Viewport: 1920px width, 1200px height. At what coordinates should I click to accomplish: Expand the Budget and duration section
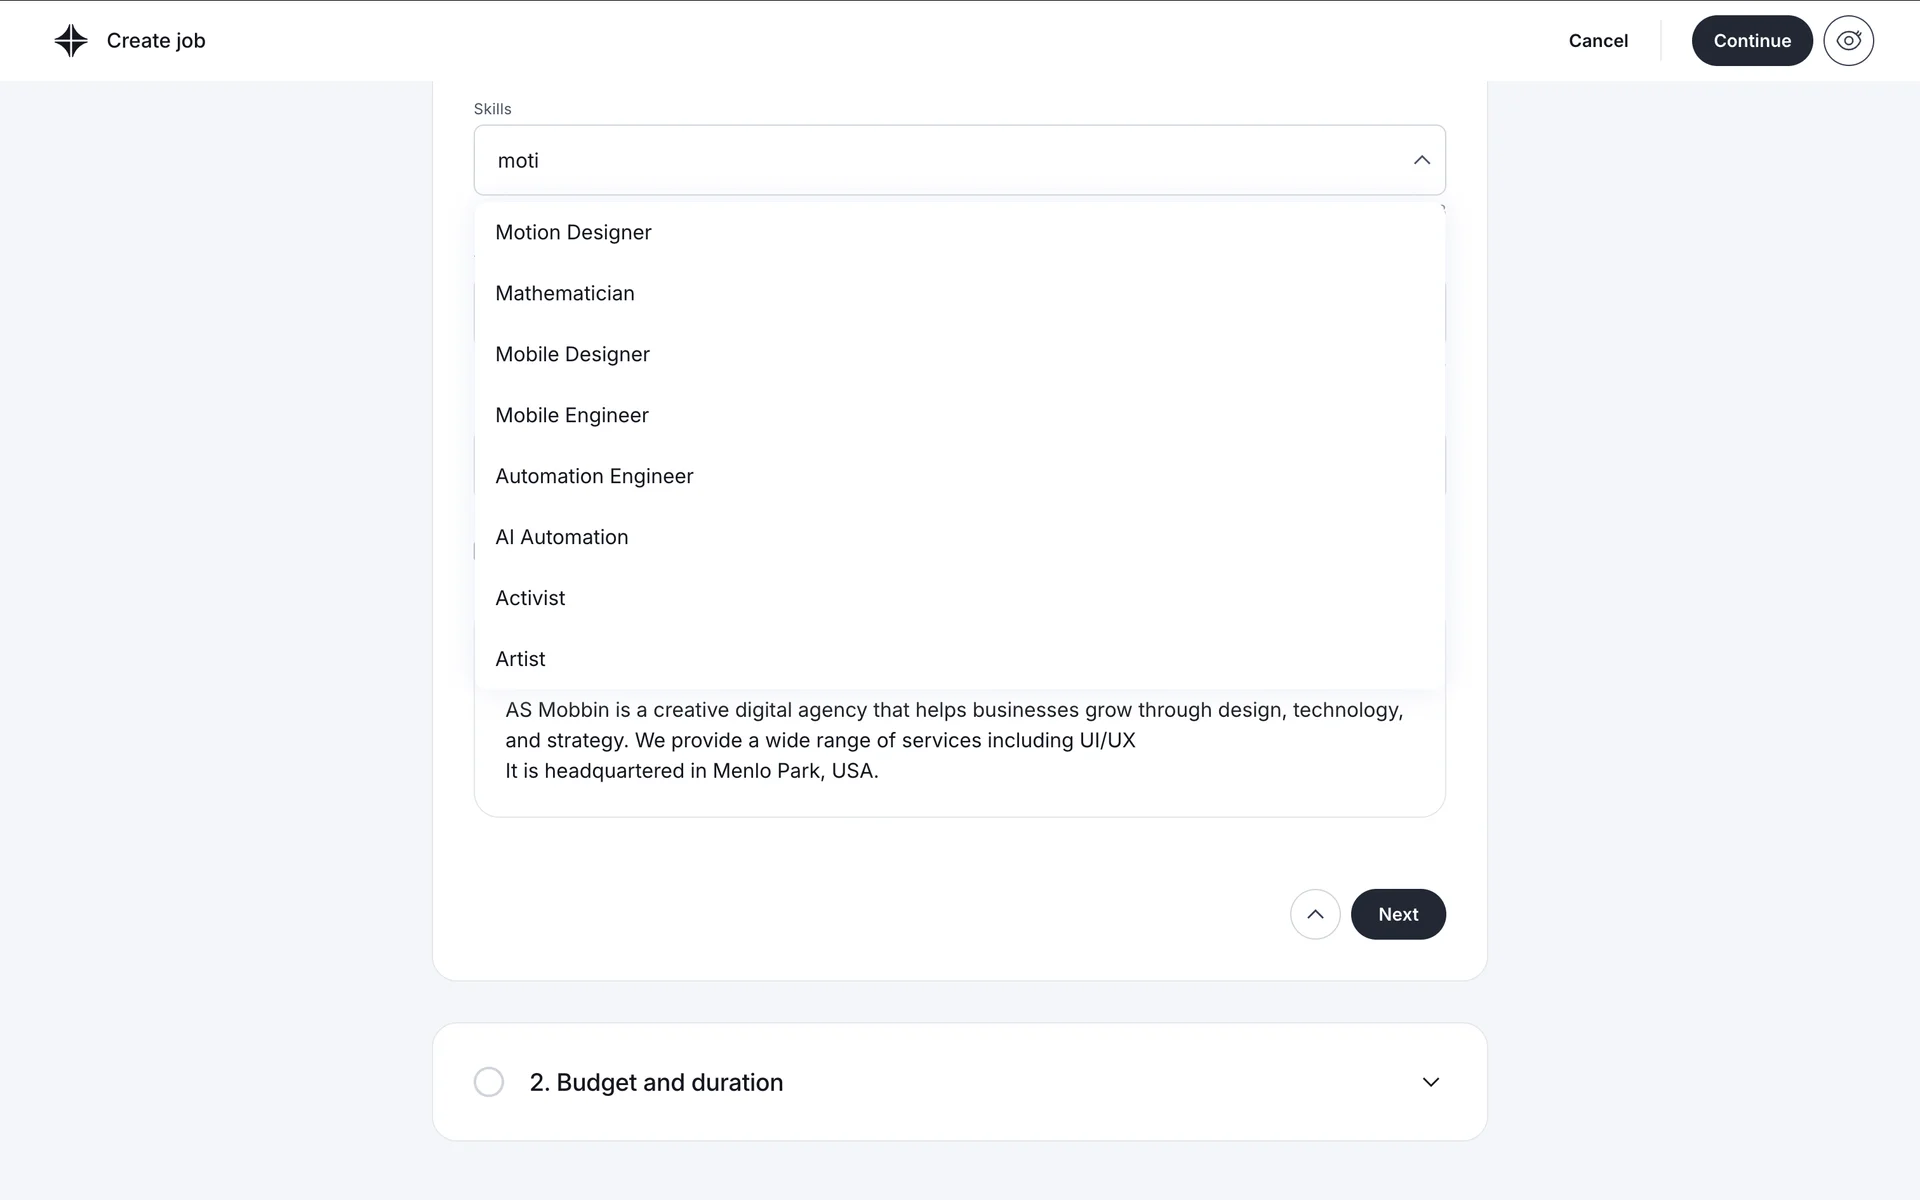(1430, 1082)
